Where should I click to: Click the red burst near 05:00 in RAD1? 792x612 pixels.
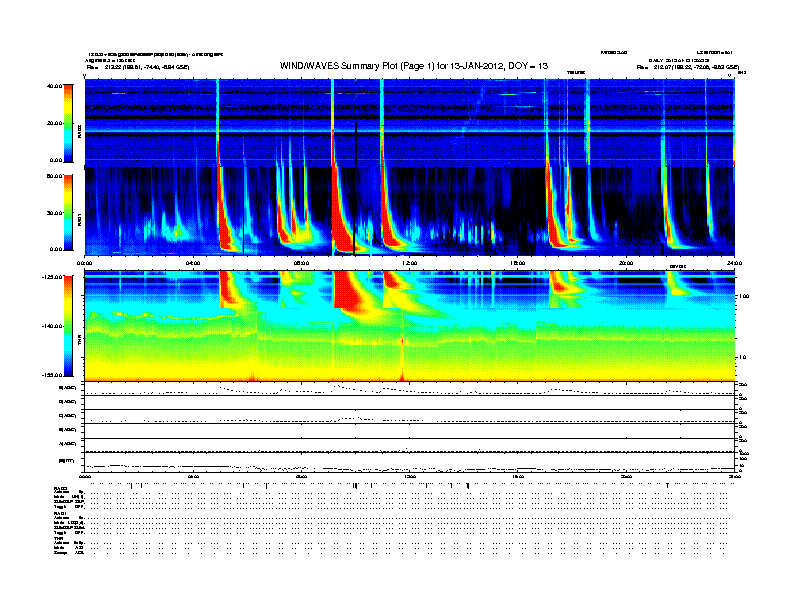[x=224, y=227]
